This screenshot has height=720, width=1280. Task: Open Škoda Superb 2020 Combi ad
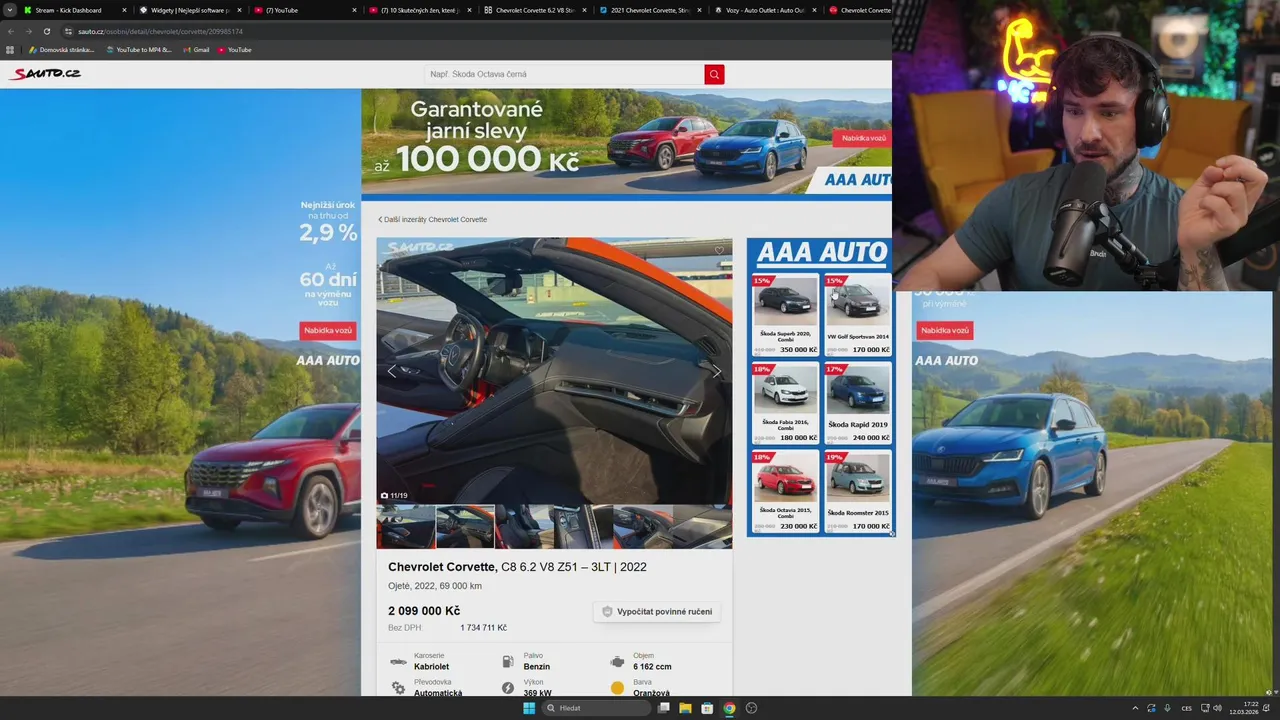(x=785, y=314)
